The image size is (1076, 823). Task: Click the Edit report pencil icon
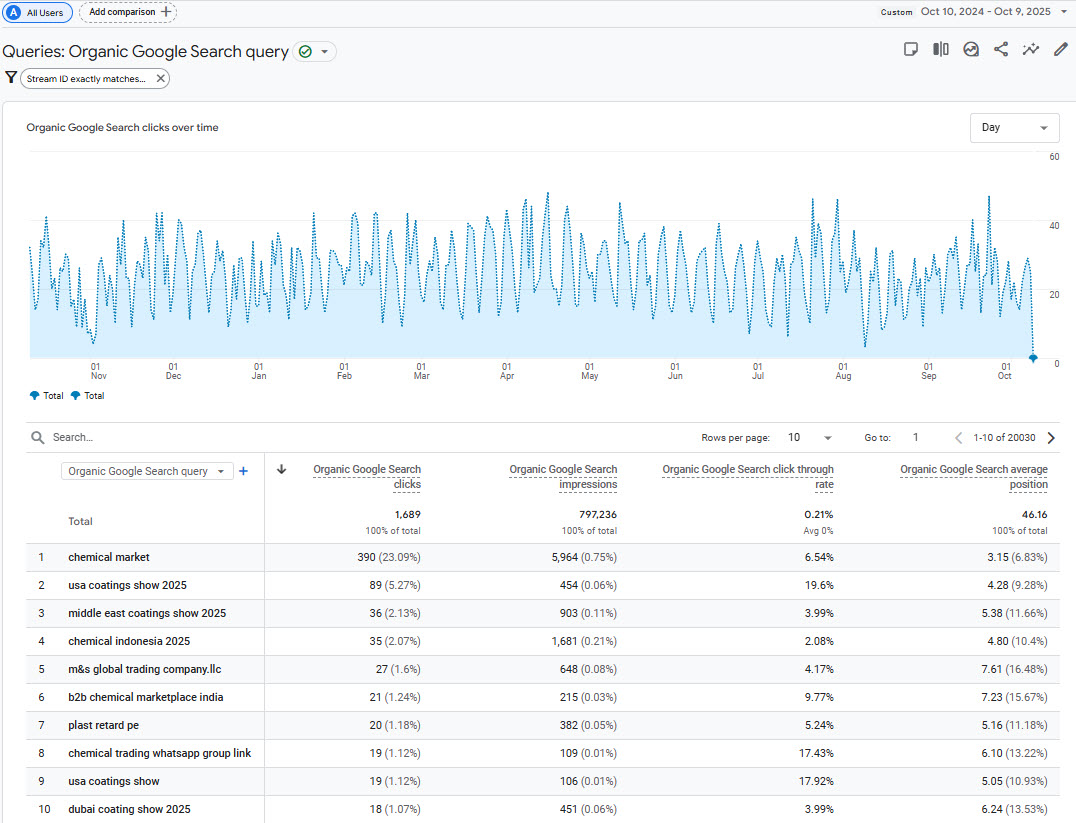pyautogui.click(x=1060, y=48)
